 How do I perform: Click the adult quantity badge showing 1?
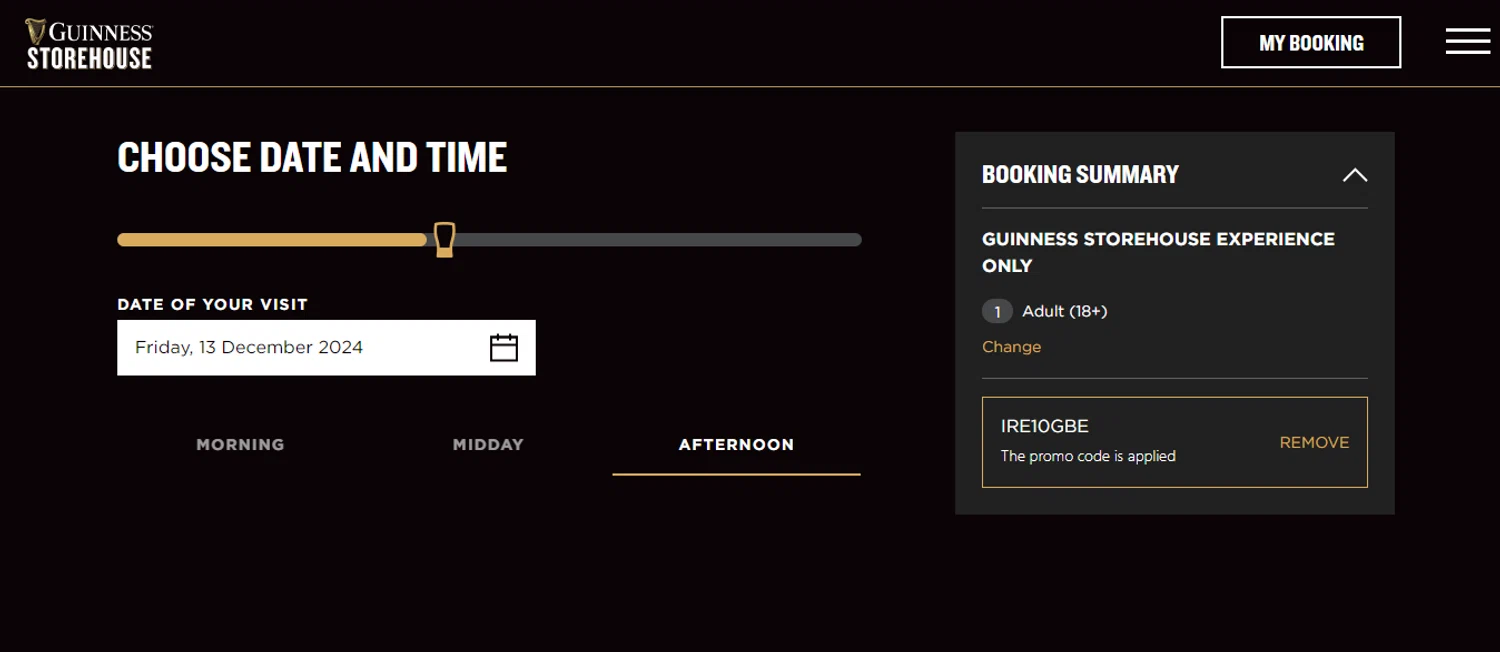pos(997,312)
